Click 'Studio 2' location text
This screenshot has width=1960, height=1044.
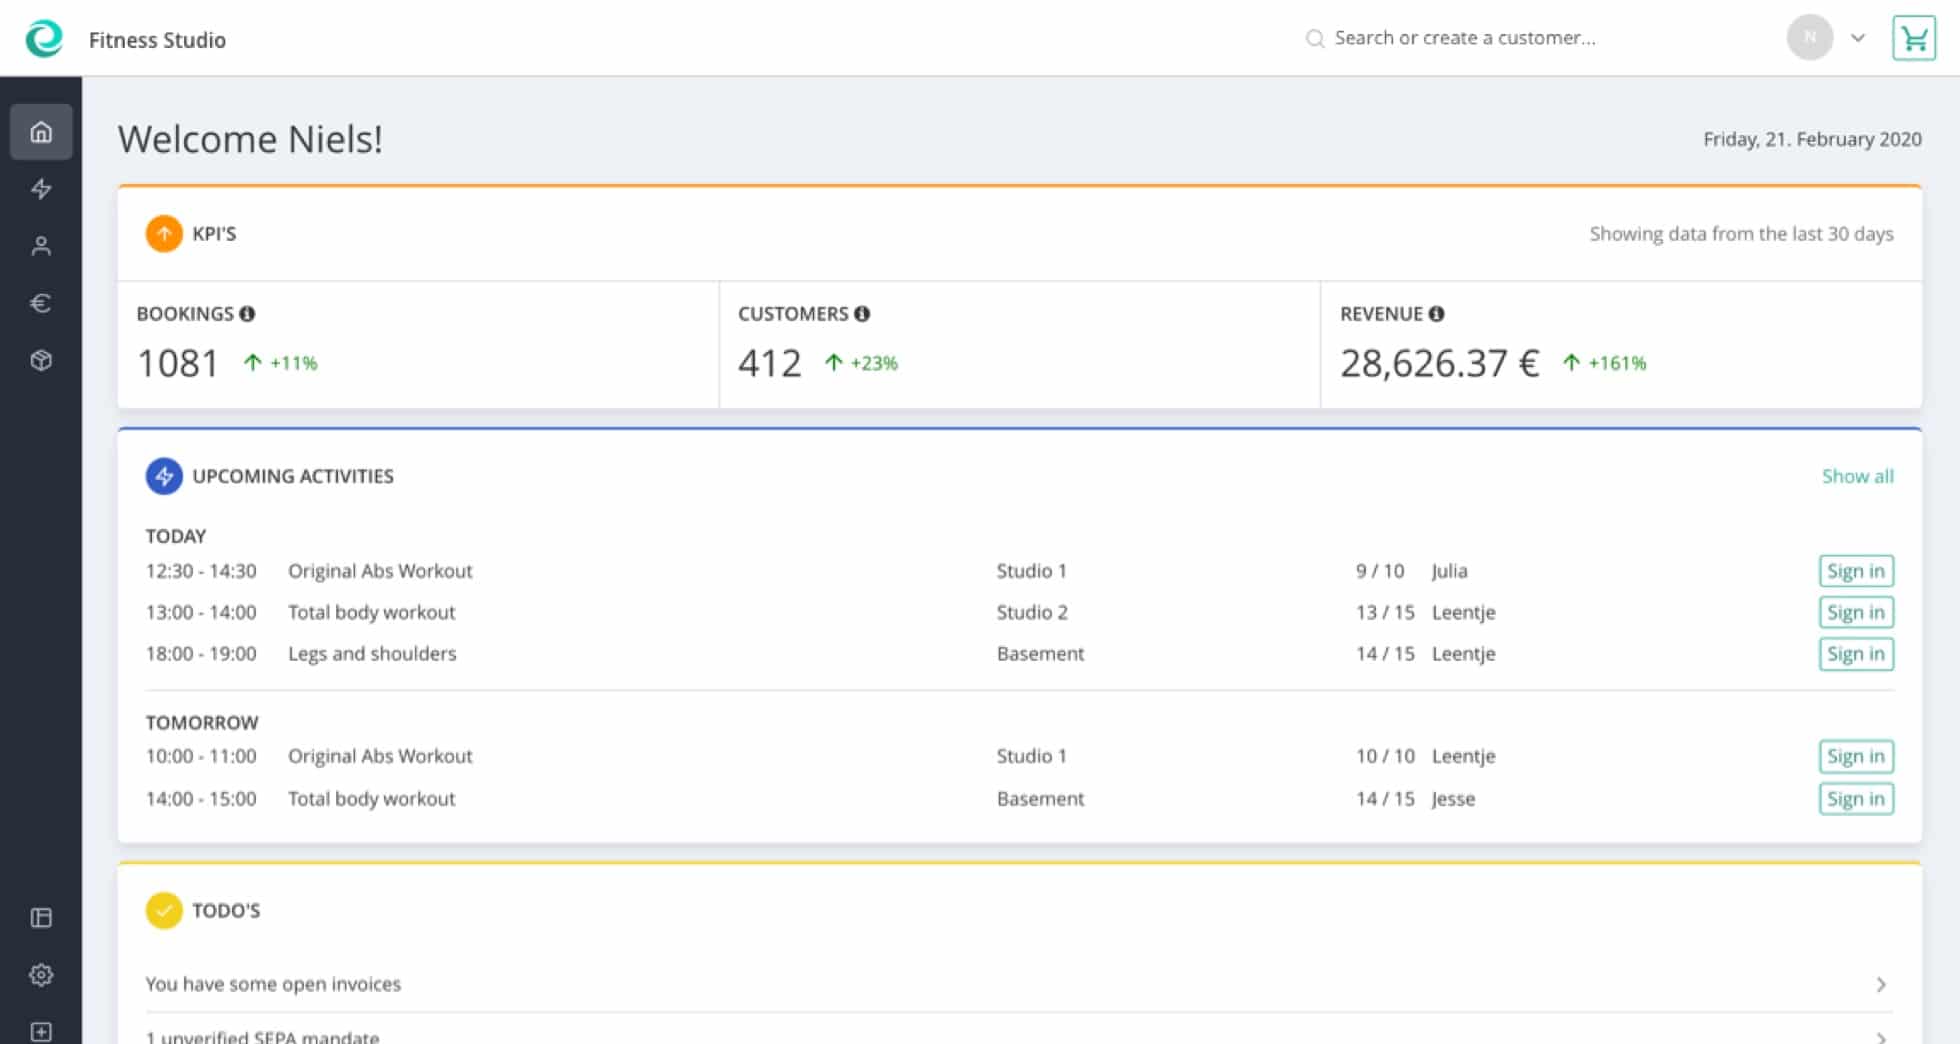pos(1032,612)
